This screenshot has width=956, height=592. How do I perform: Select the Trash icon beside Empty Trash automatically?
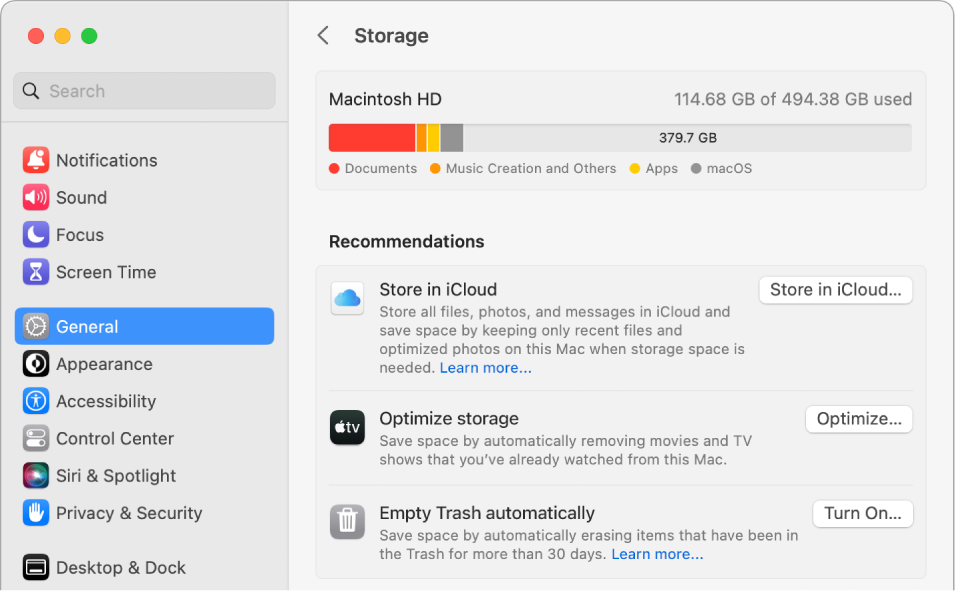click(347, 521)
